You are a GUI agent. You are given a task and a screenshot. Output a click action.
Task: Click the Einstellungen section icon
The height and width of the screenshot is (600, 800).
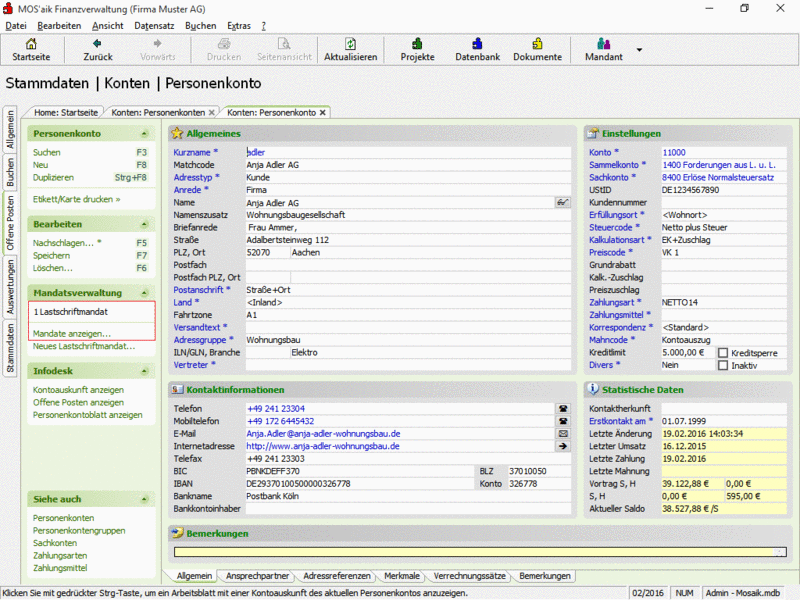point(593,134)
